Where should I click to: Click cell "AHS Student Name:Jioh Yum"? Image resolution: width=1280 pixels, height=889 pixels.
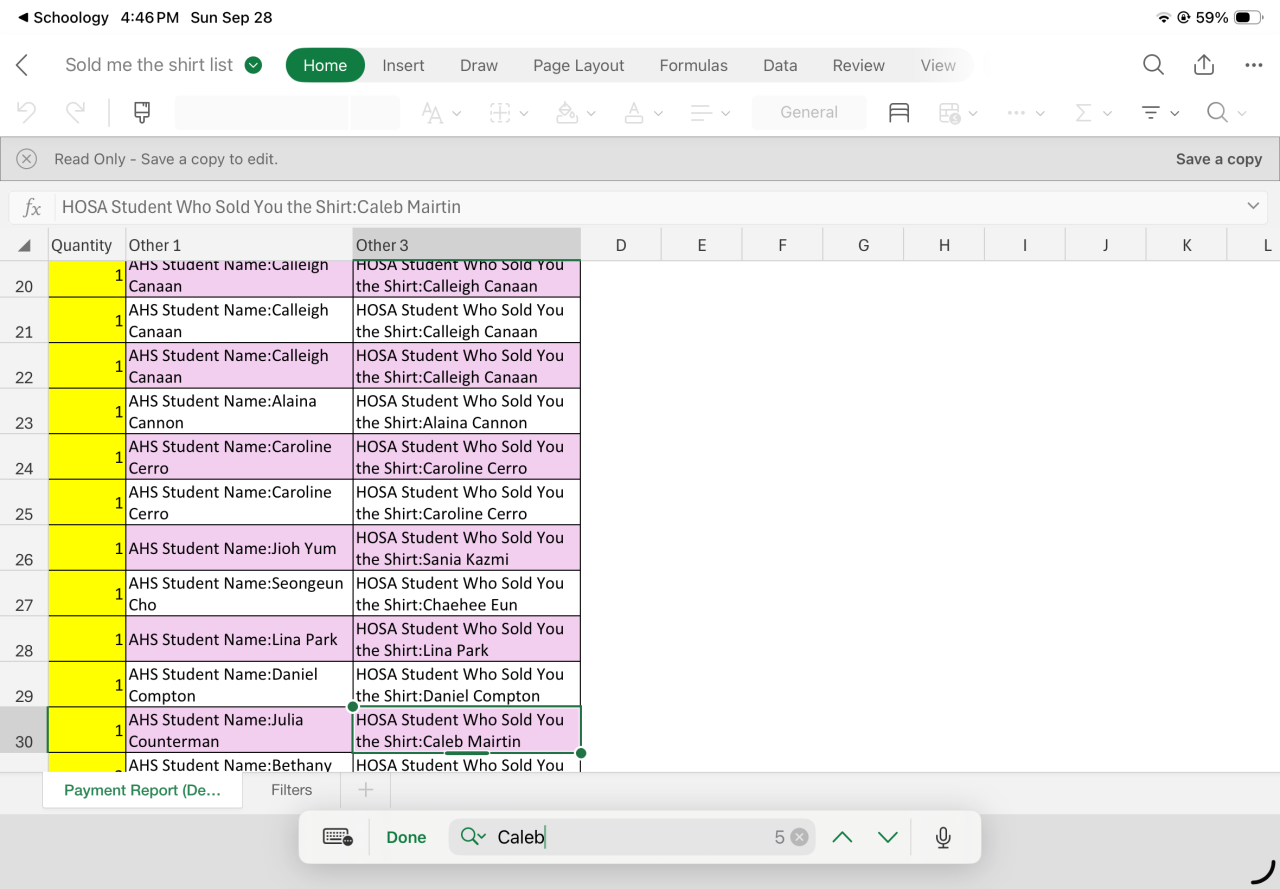click(240, 548)
